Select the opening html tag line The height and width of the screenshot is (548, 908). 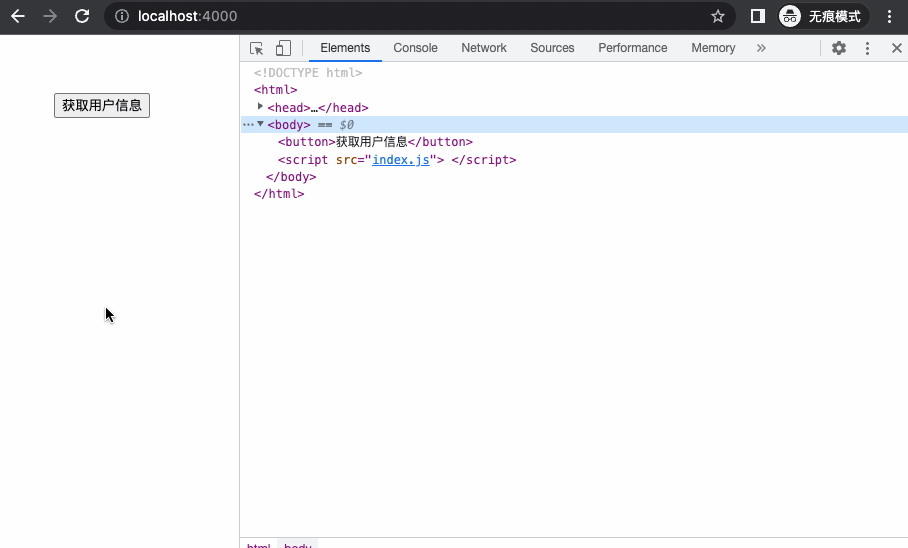coord(275,90)
